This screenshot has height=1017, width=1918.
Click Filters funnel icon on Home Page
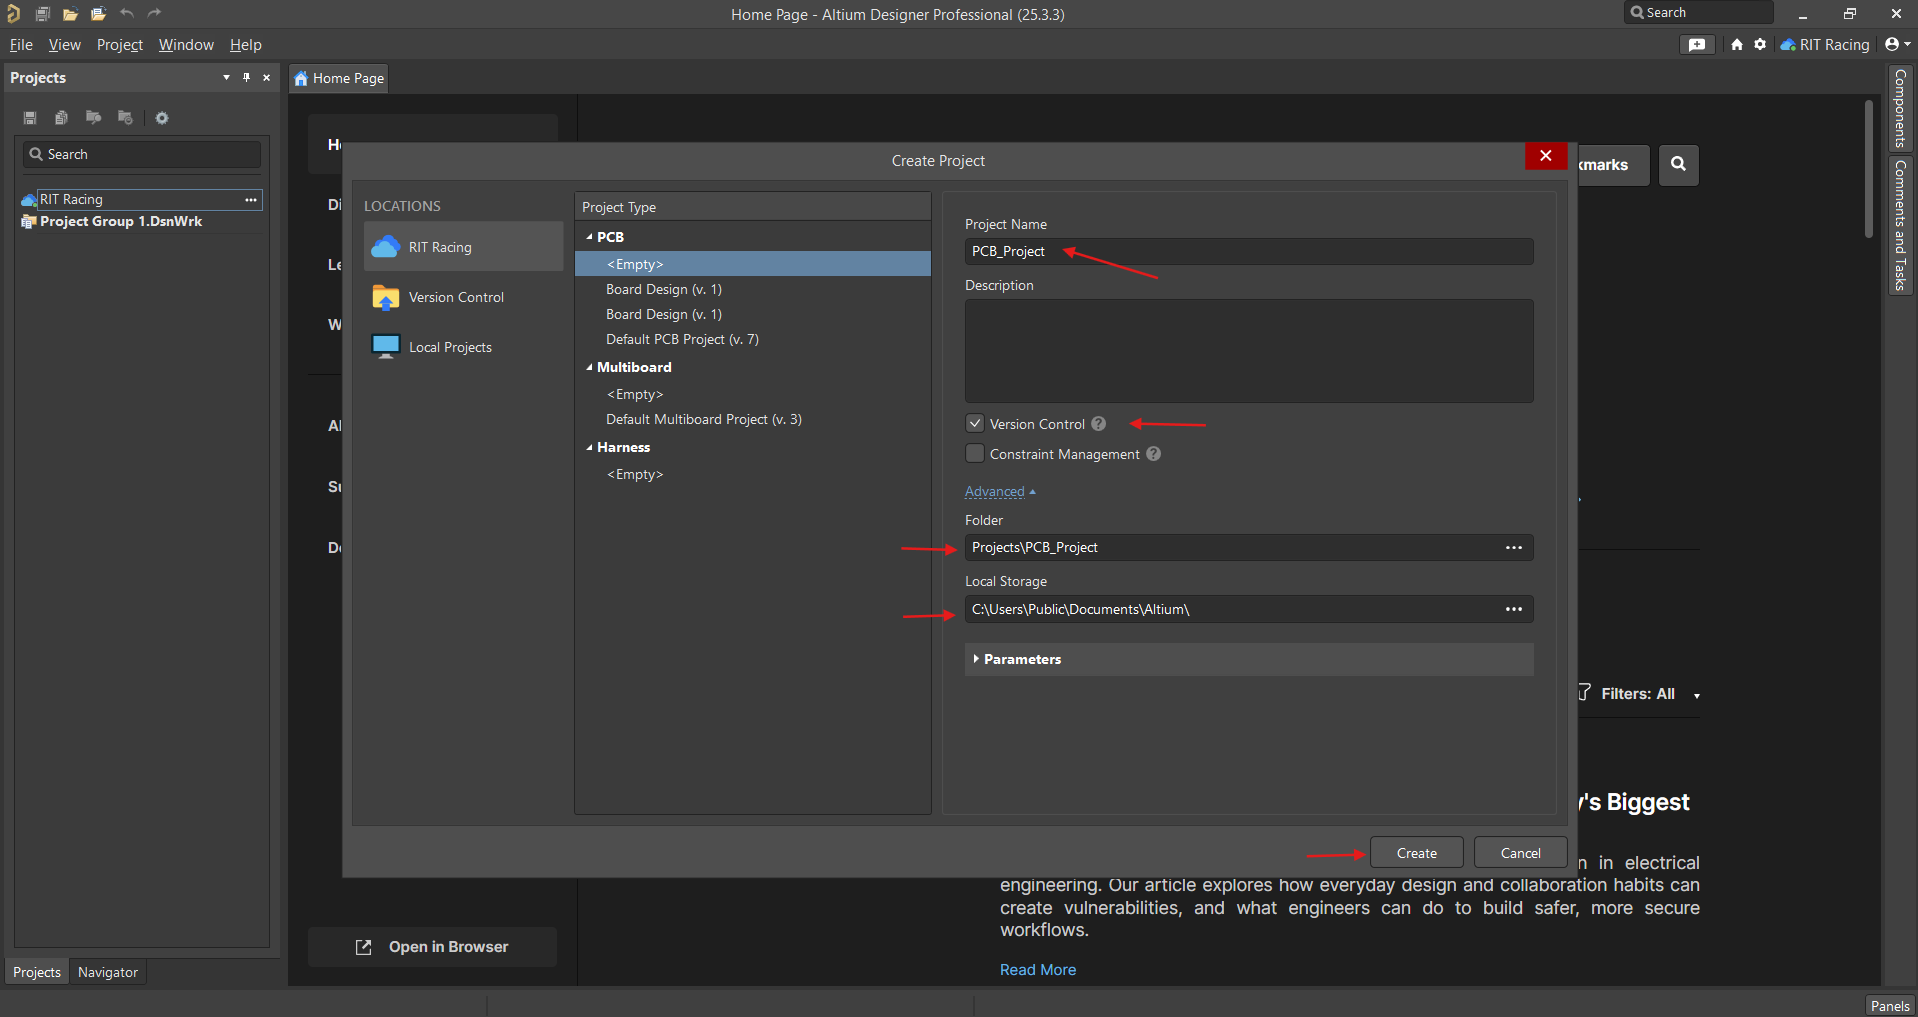(1585, 692)
